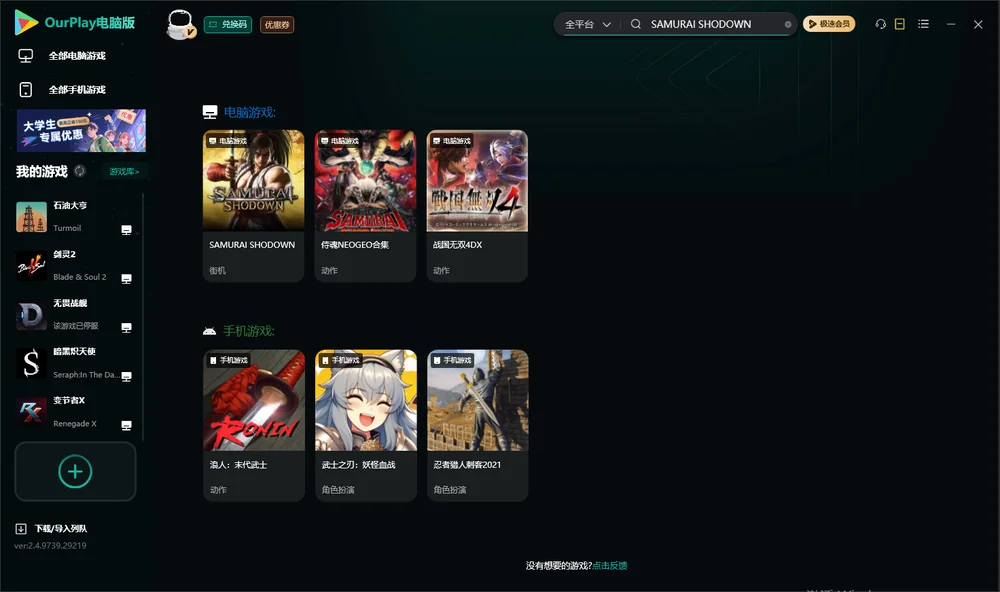
Task: Click the search magnifier icon
Action: [x=636, y=24]
